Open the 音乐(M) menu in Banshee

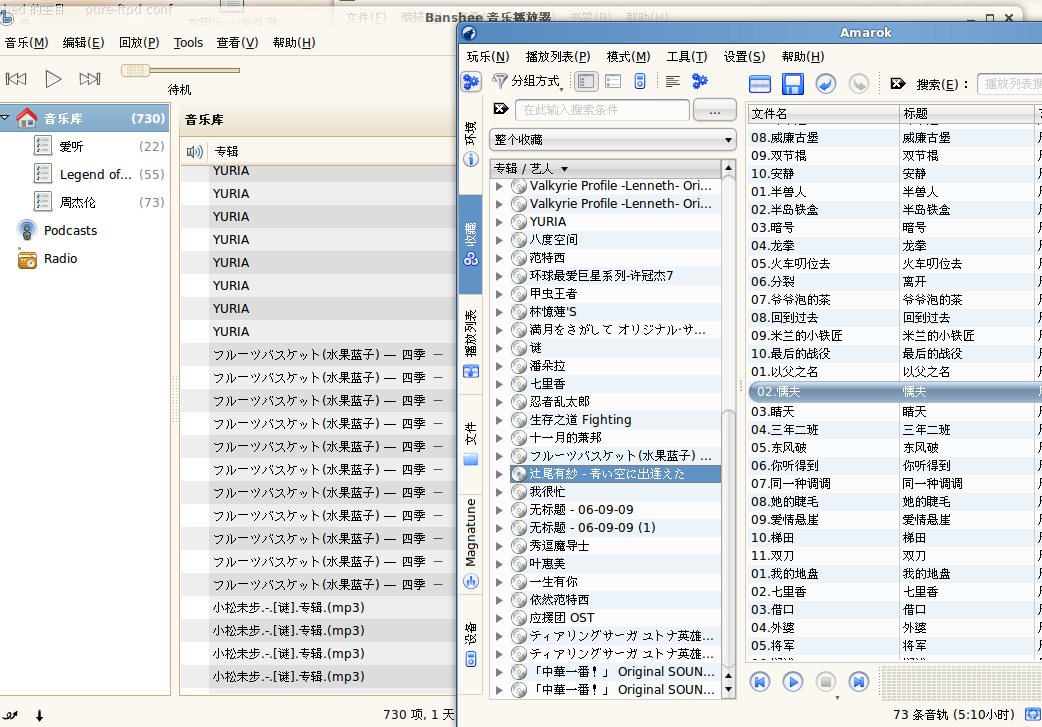(27, 43)
